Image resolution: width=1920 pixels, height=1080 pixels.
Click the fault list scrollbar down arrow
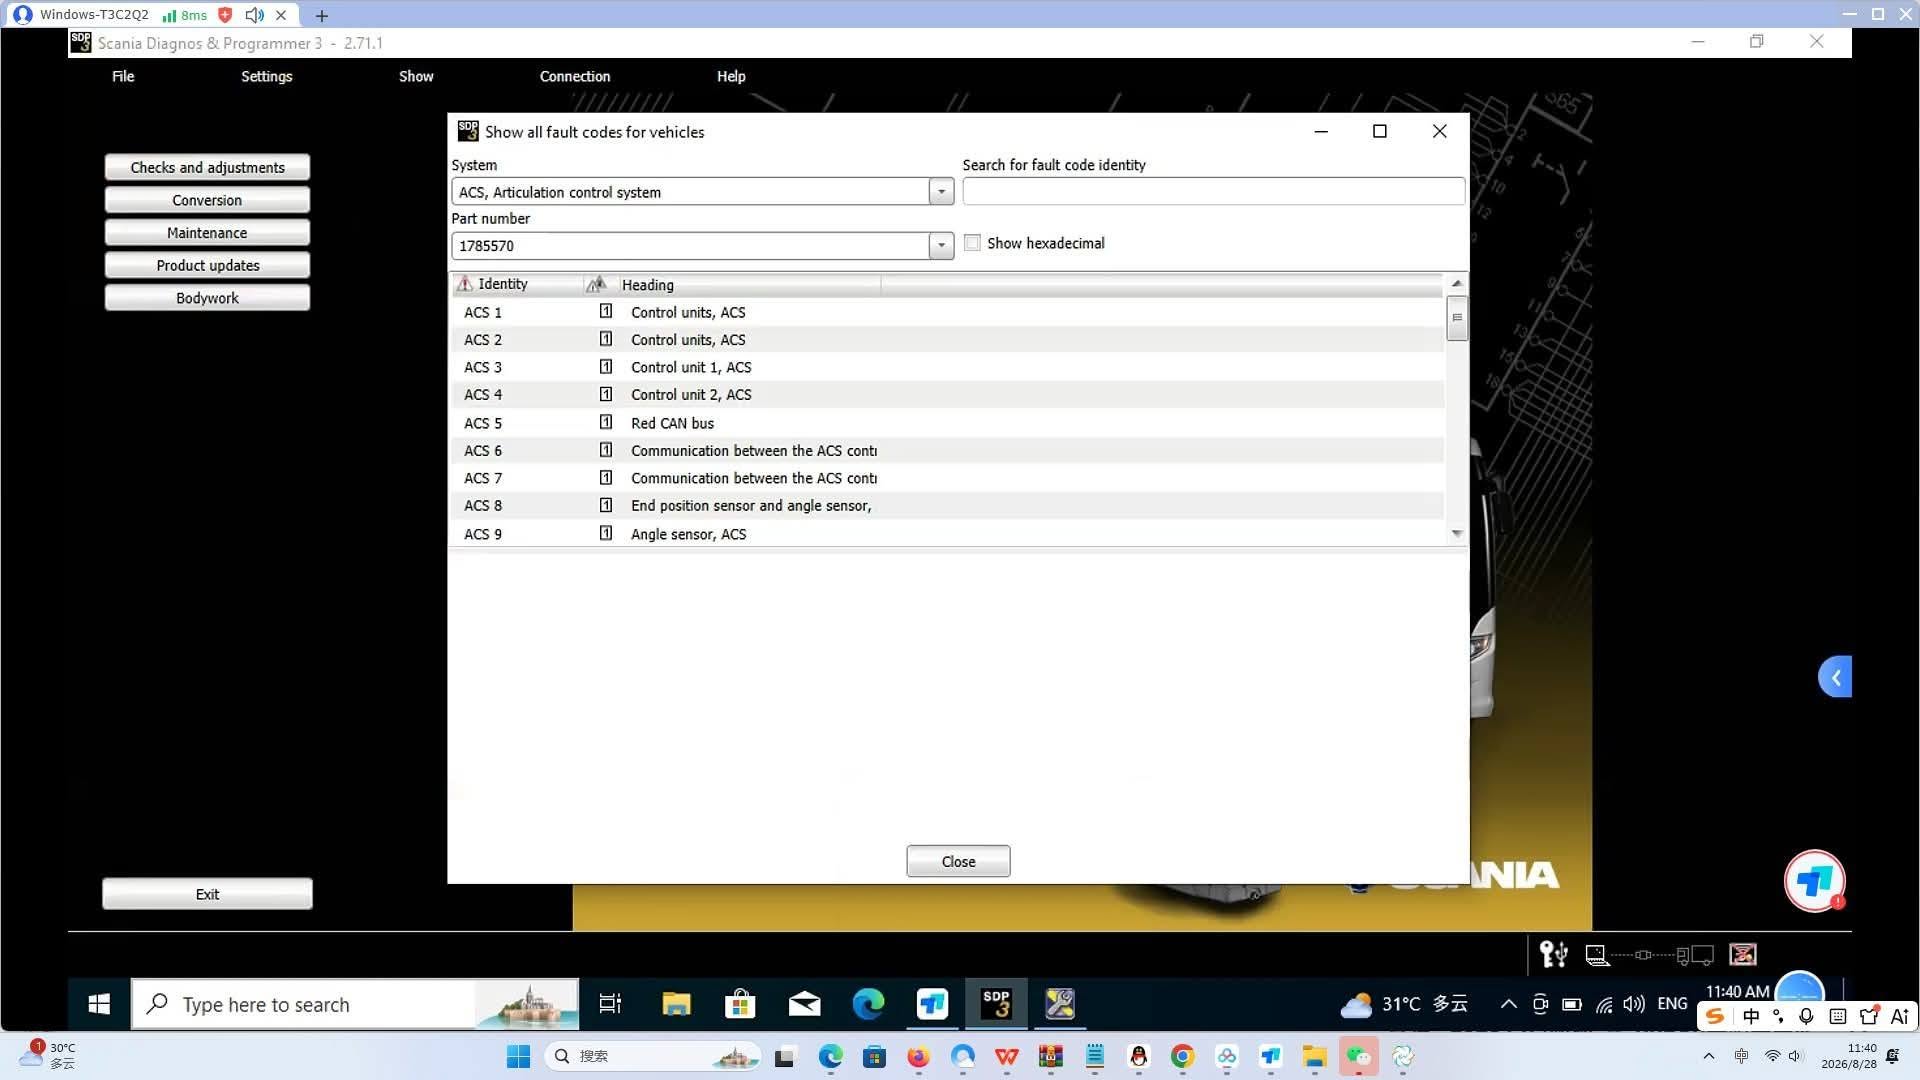coord(1457,534)
